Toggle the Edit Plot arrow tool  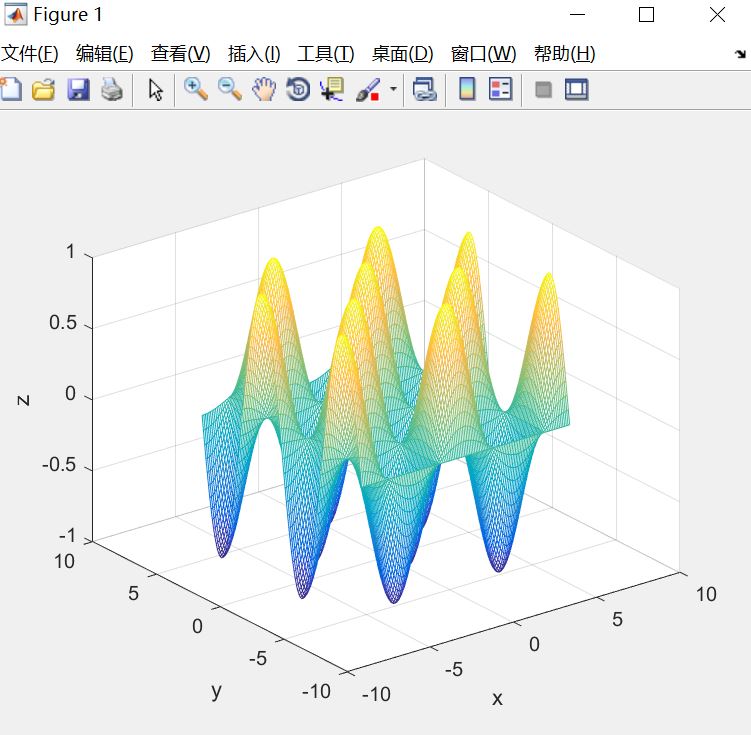pyautogui.click(x=155, y=90)
